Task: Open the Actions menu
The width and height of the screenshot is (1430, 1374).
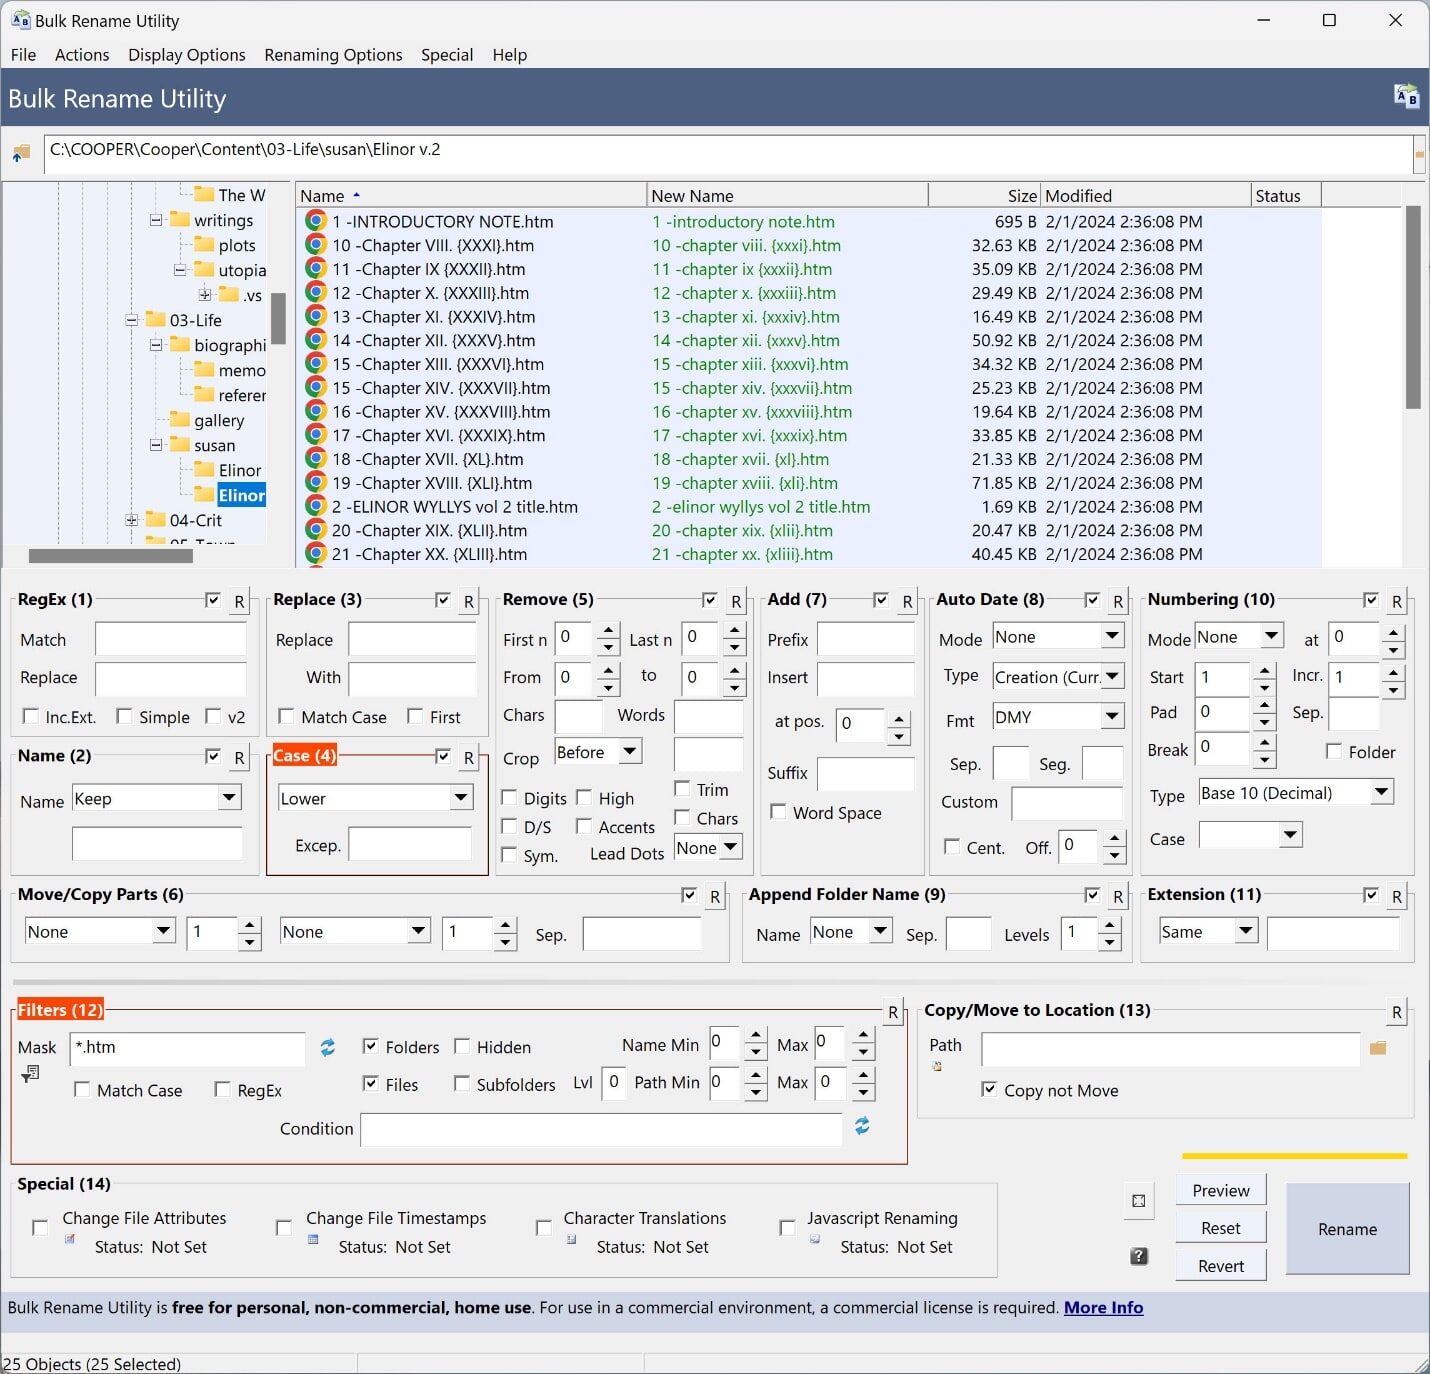Action: [82, 55]
